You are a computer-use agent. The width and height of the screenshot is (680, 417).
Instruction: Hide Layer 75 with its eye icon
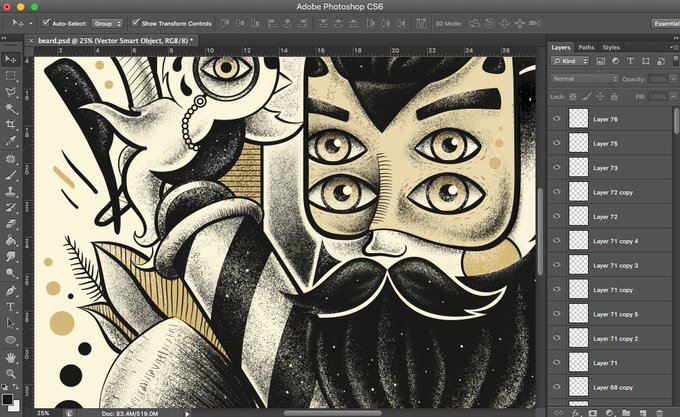tap(557, 143)
